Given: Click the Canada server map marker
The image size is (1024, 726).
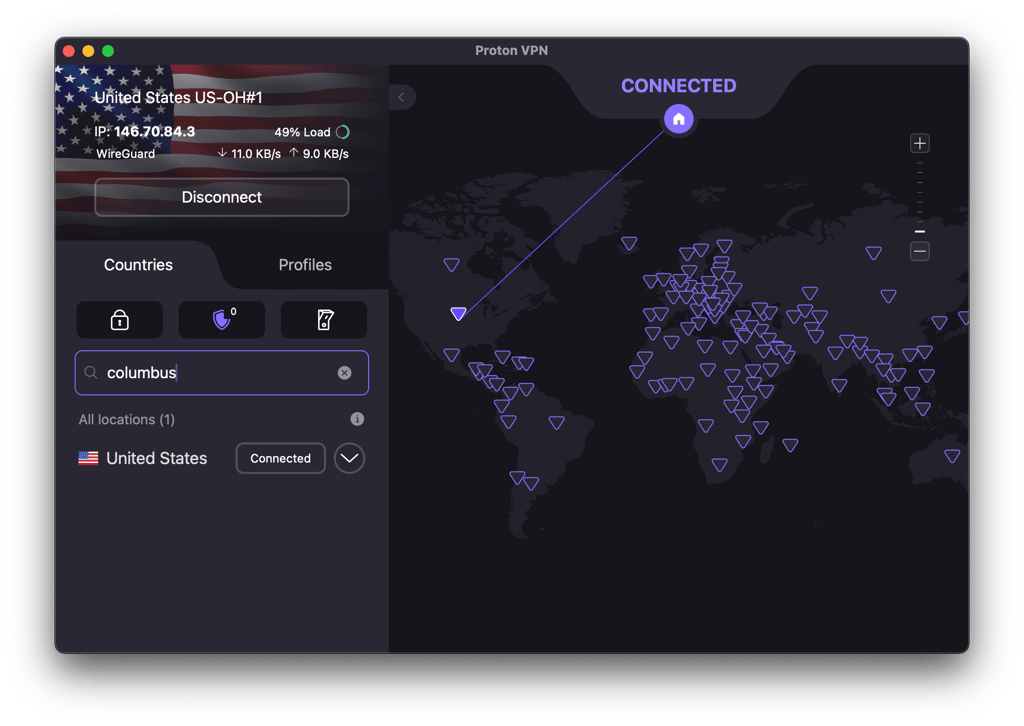Looking at the screenshot, I should coord(451,264).
